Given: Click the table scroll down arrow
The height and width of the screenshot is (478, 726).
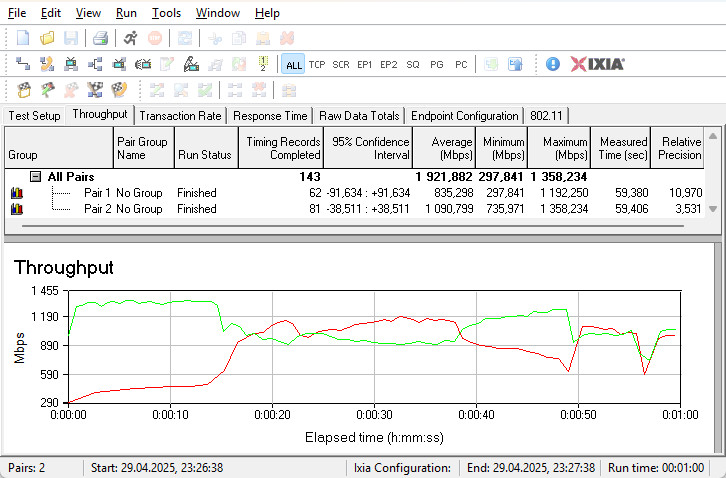Looking at the screenshot, I should (713, 209).
